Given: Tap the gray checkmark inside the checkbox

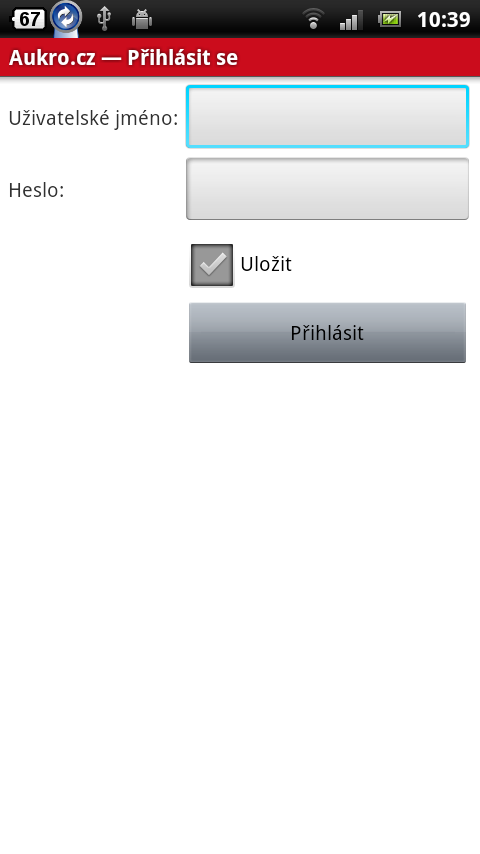Looking at the screenshot, I should [x=212, y=264].
